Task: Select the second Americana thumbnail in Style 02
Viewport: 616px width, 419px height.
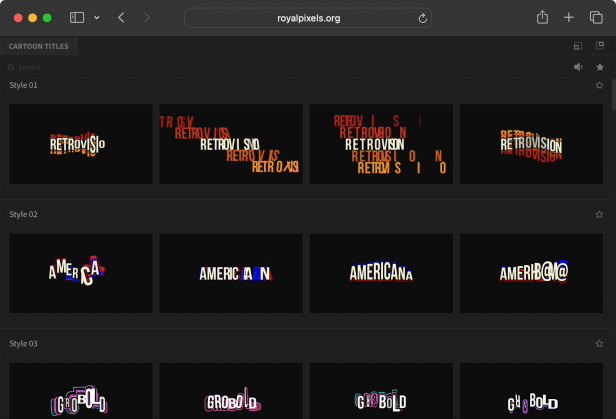Action: click(x=231, y=273)
